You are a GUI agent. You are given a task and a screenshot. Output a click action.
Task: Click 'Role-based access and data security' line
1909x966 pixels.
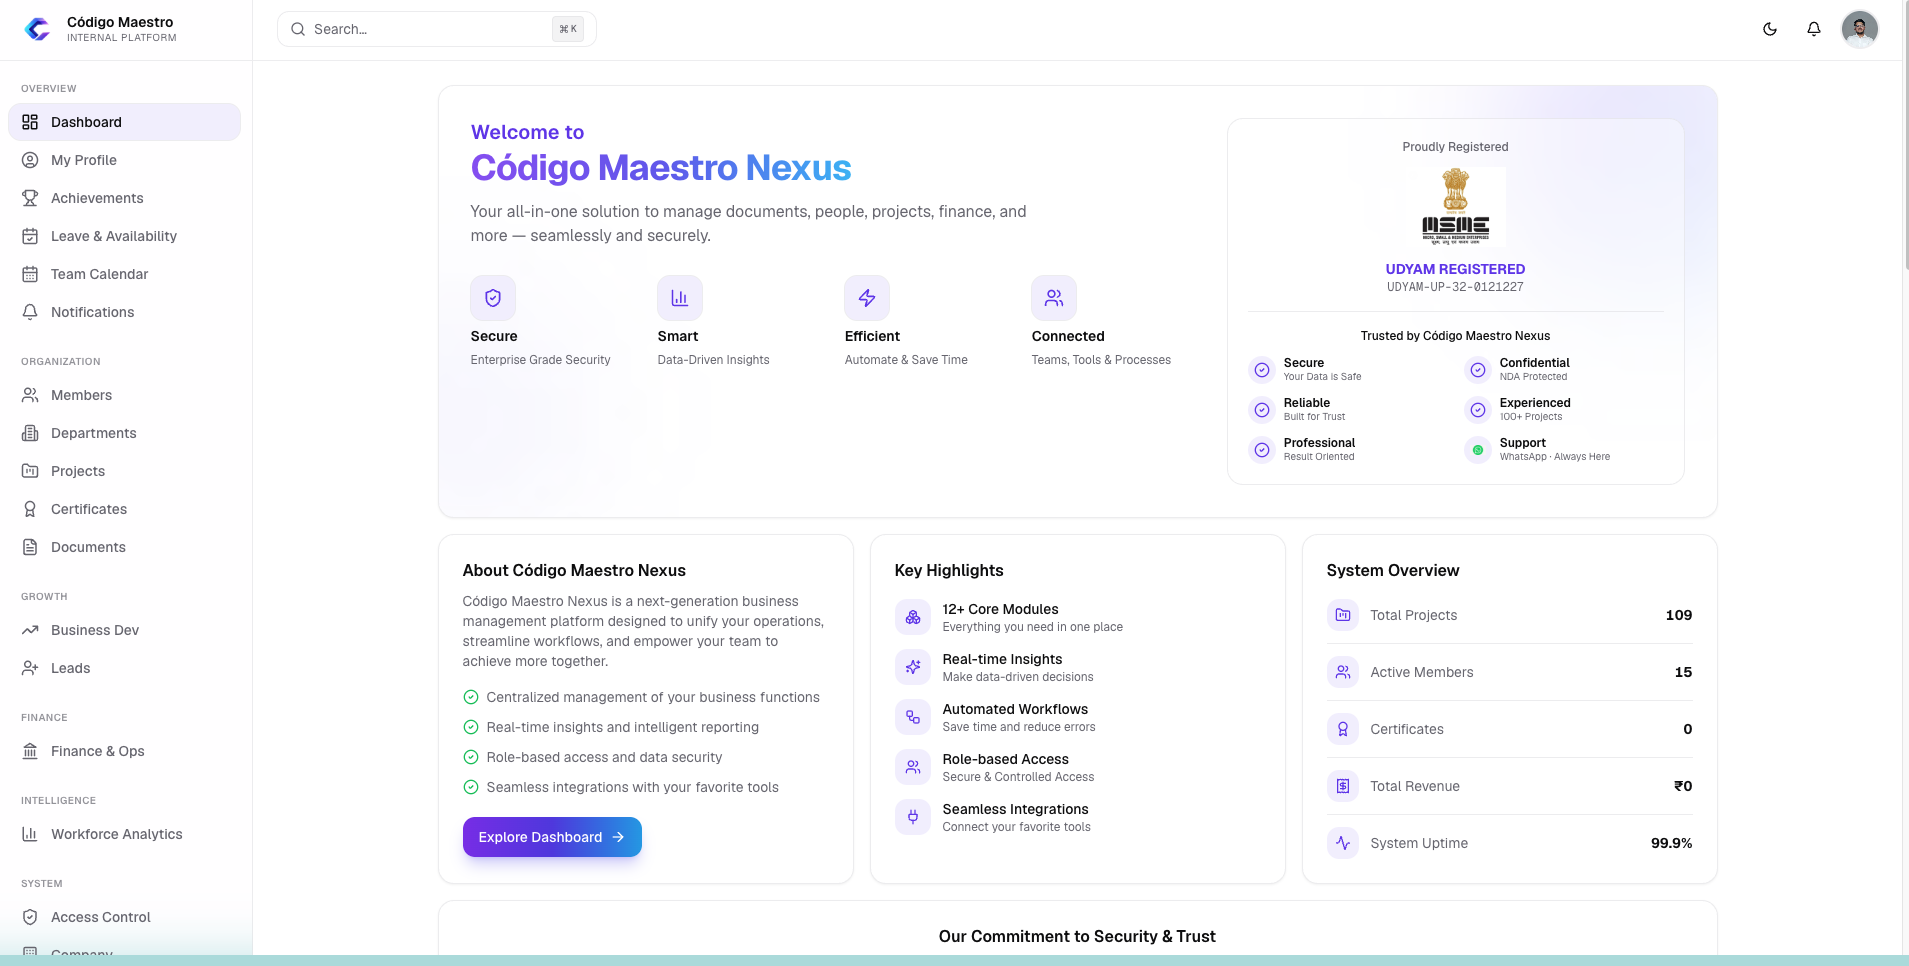pos(604,757)
